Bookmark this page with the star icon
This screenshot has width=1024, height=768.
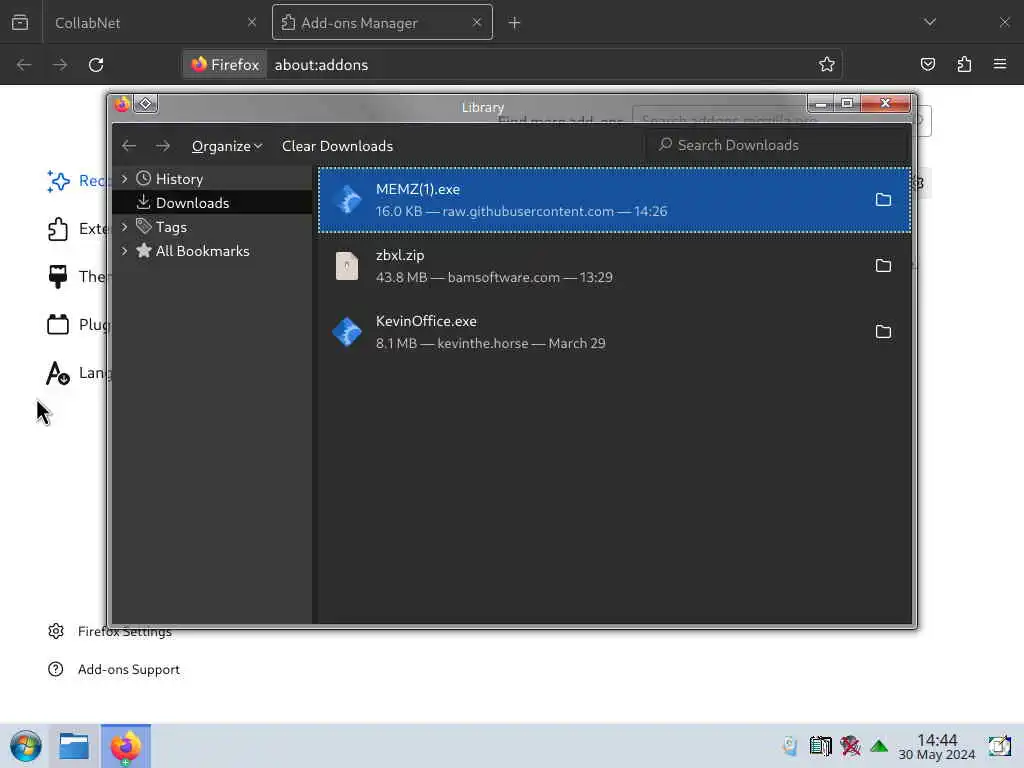pyautogui.click(x=827, y=64)
